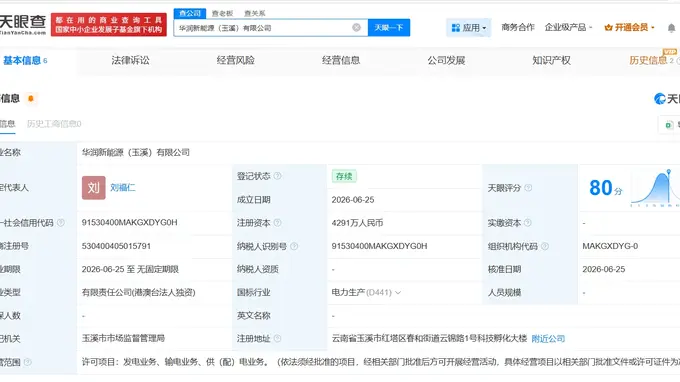Click the 附近公司 link

click(548, 339)
